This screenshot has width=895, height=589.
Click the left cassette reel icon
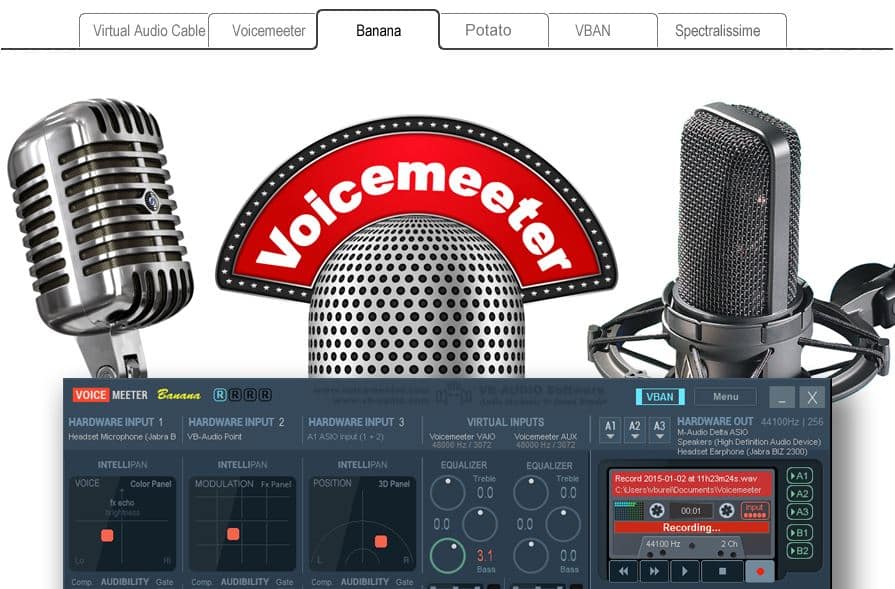[x=657, y=510]
